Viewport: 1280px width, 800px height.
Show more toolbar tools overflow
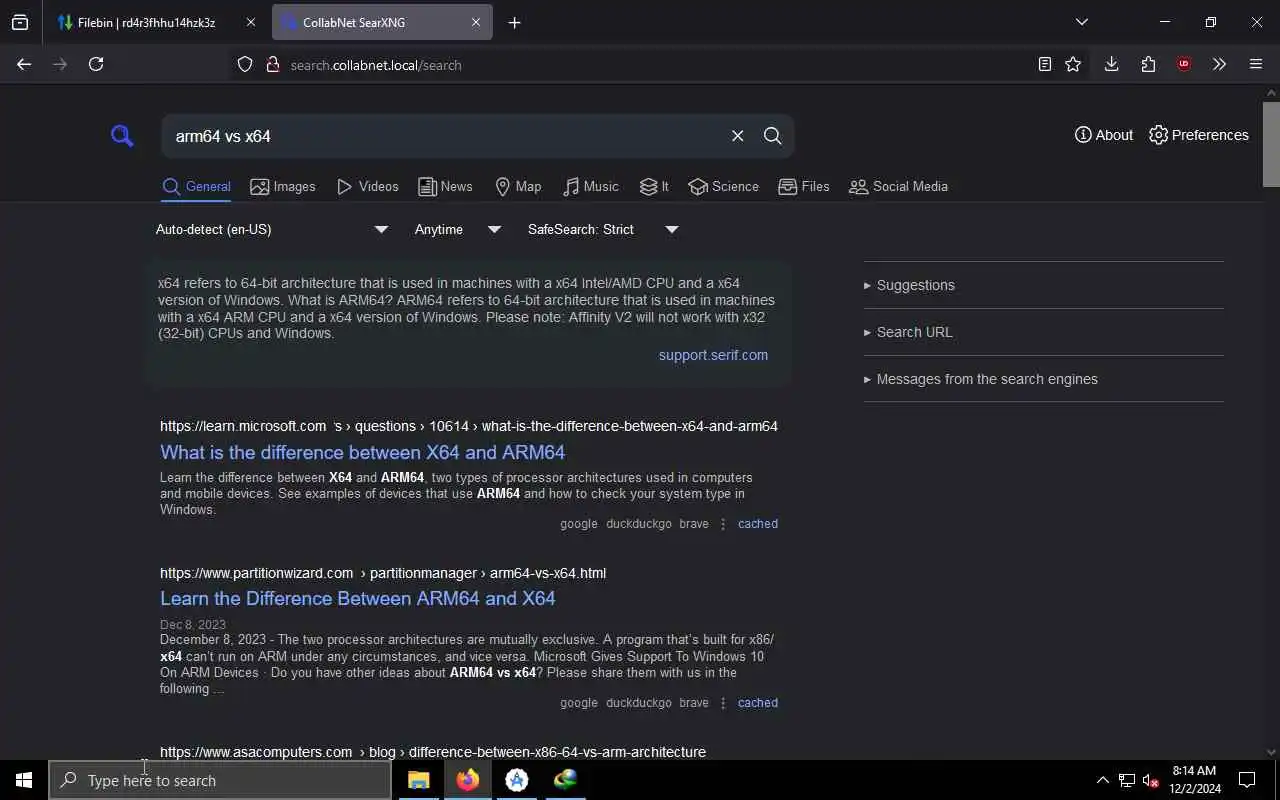tap(1219, 64)
